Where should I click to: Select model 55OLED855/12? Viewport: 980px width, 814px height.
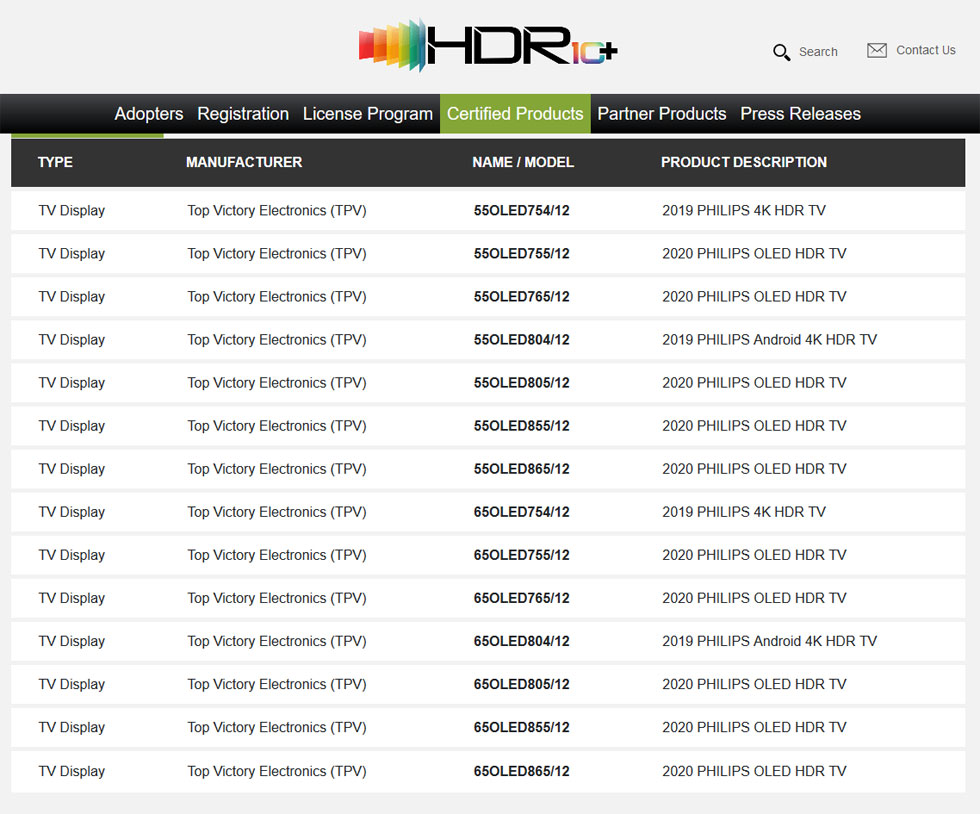click(521, 426)
